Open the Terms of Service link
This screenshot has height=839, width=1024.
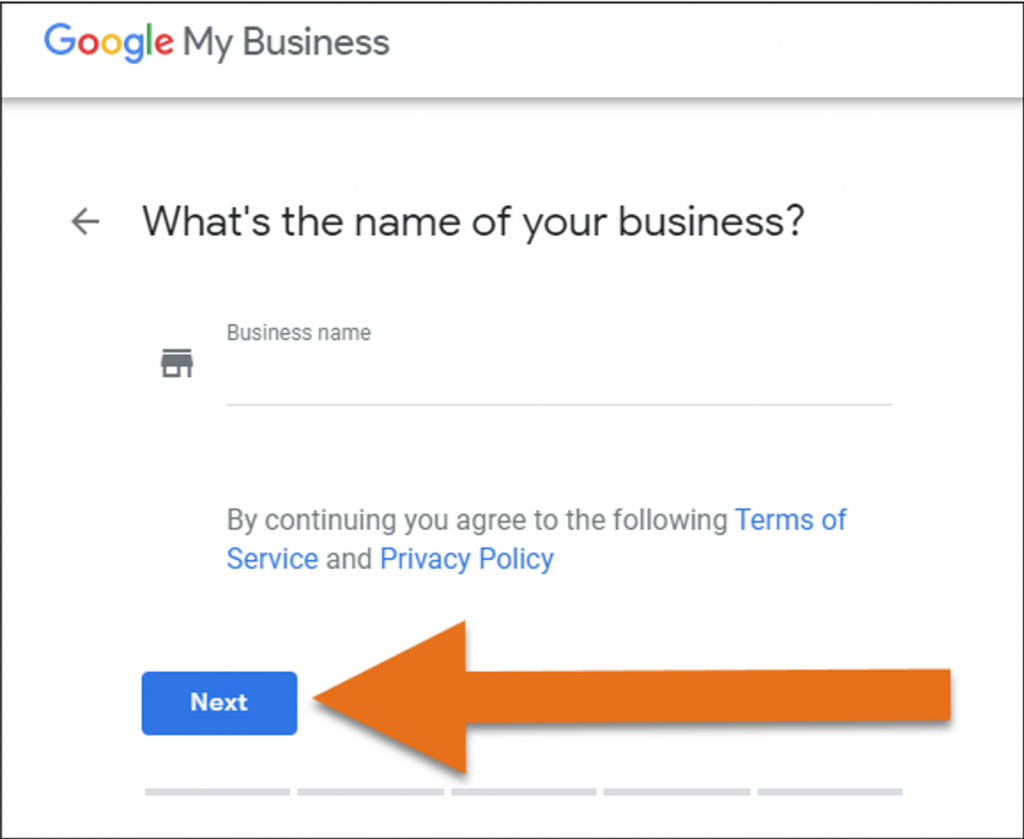coord(536,539)
